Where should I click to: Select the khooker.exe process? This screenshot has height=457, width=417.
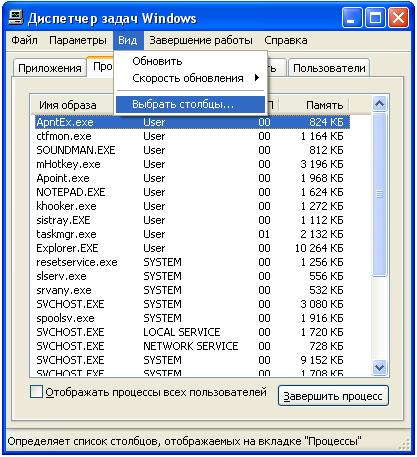click(192, 206)
